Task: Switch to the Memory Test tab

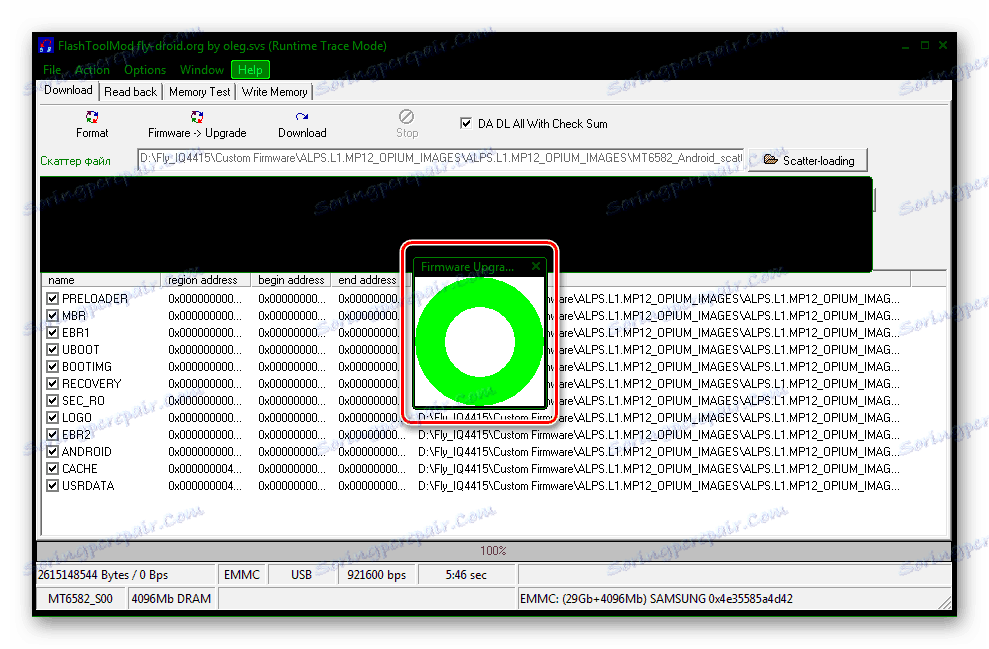Action: (x=199, y=92)
